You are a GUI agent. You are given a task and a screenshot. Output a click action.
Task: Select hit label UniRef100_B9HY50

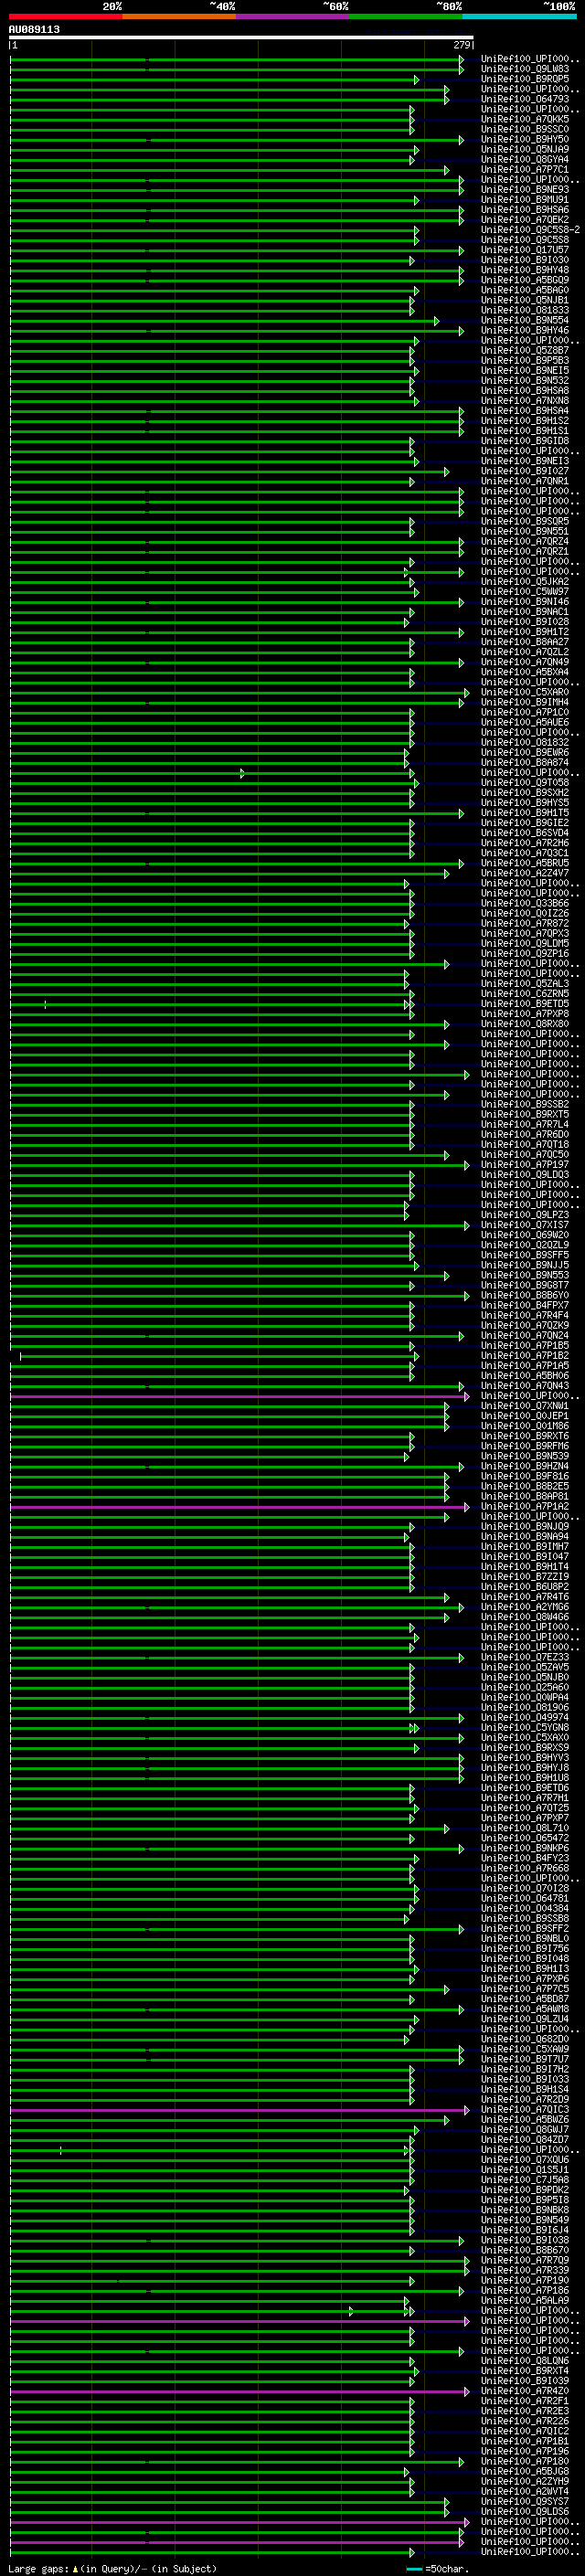(525, 140)
